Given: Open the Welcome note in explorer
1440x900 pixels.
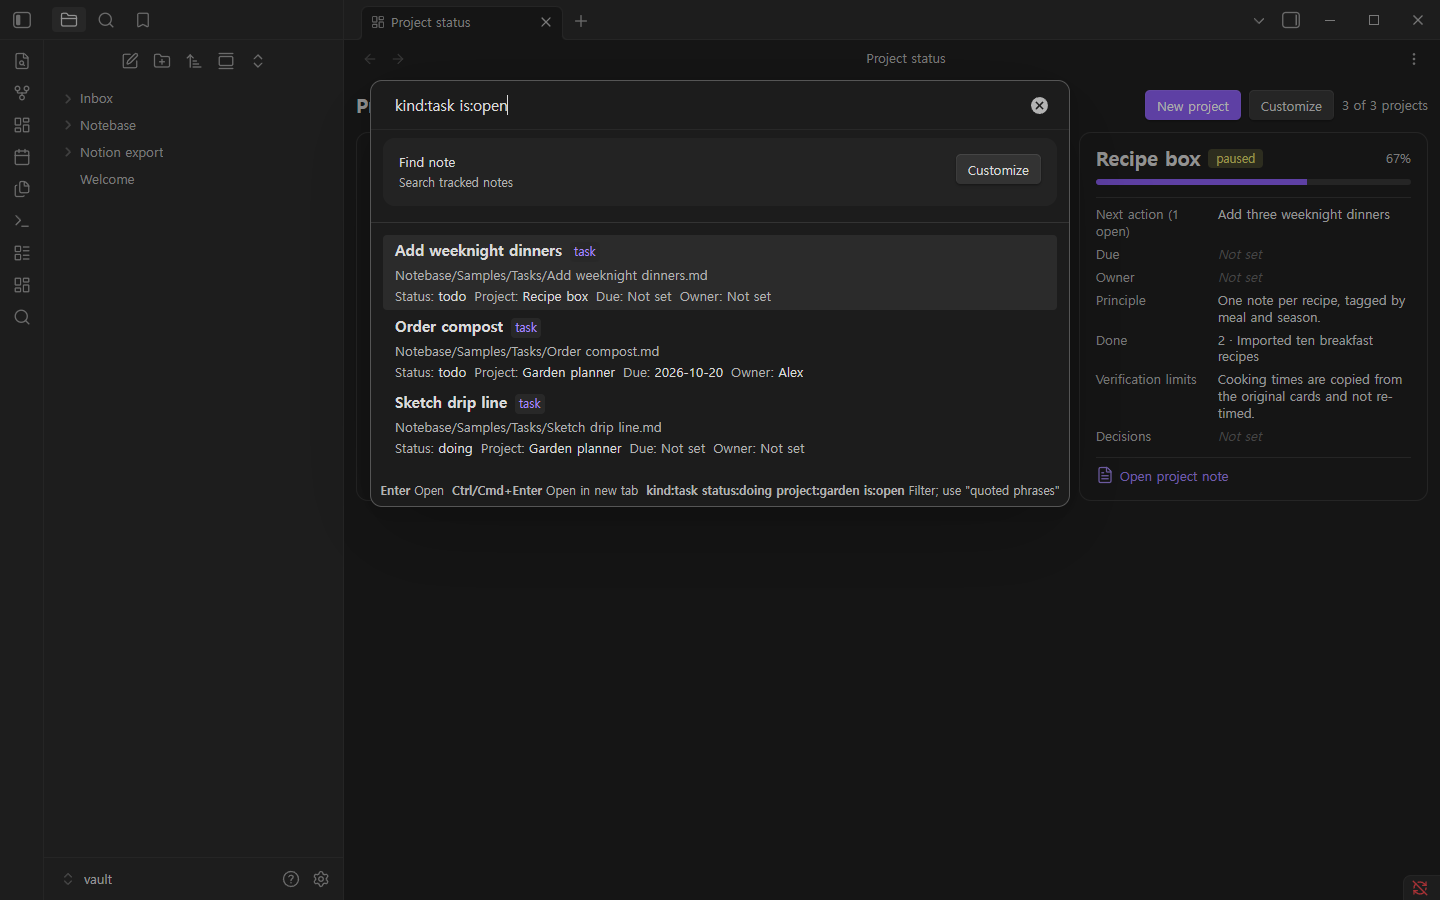Looking at the screenshot, I should click(x=107, y=179).
